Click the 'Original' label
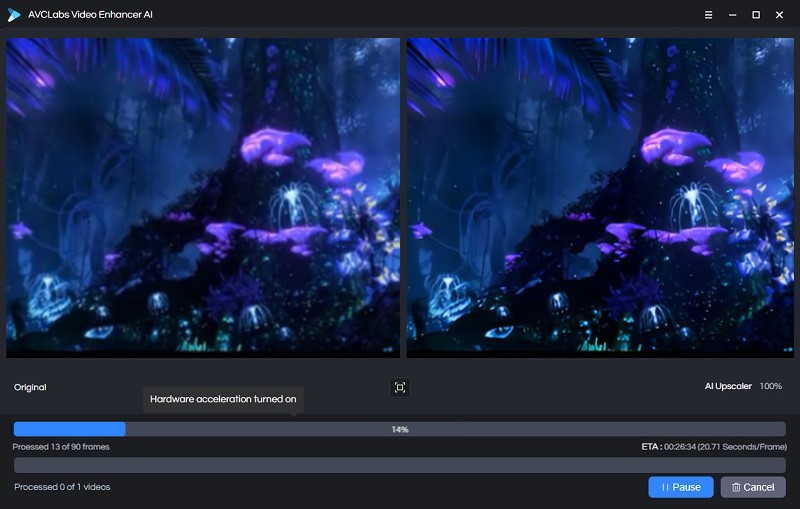The width and height of the screenshot is (800, 509). tap(30, 387)
